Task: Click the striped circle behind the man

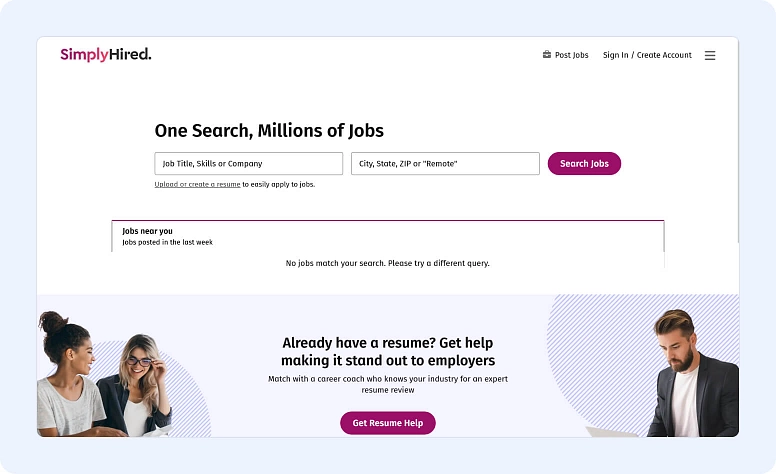Action: [600, 340]
